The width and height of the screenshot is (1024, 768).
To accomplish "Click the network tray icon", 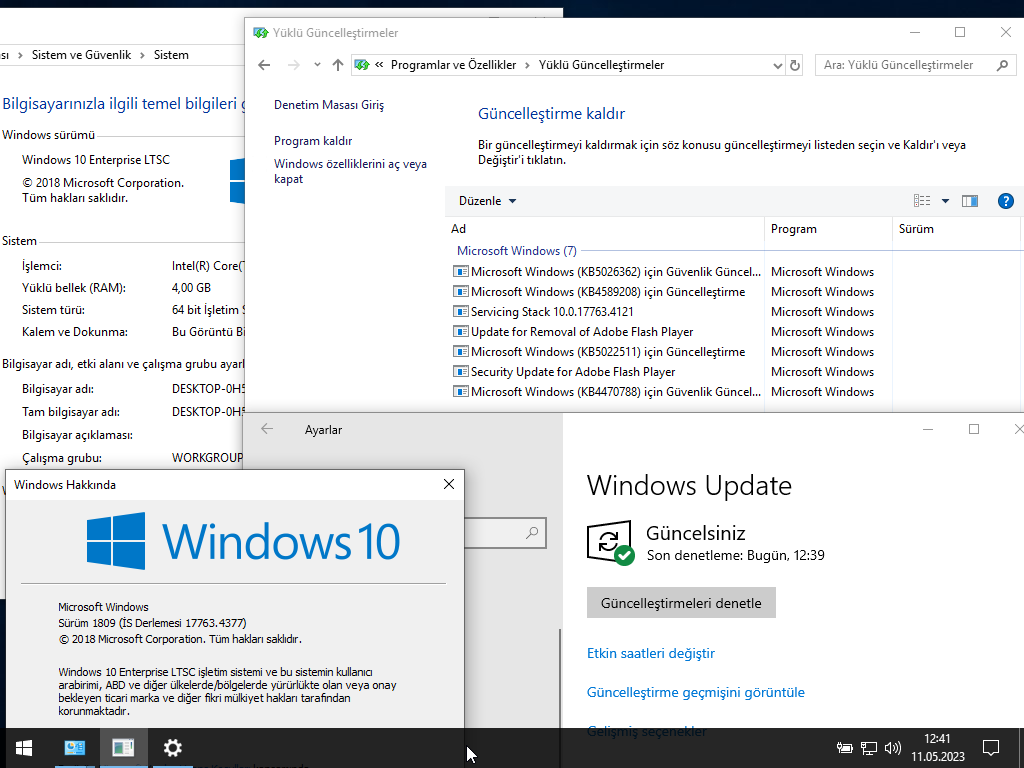I will click(x=869, y=748).
